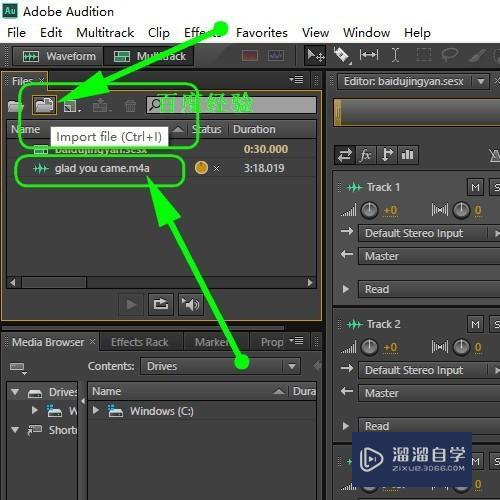
Task: Solo Track 1 with S button
Action: (495, 187)
